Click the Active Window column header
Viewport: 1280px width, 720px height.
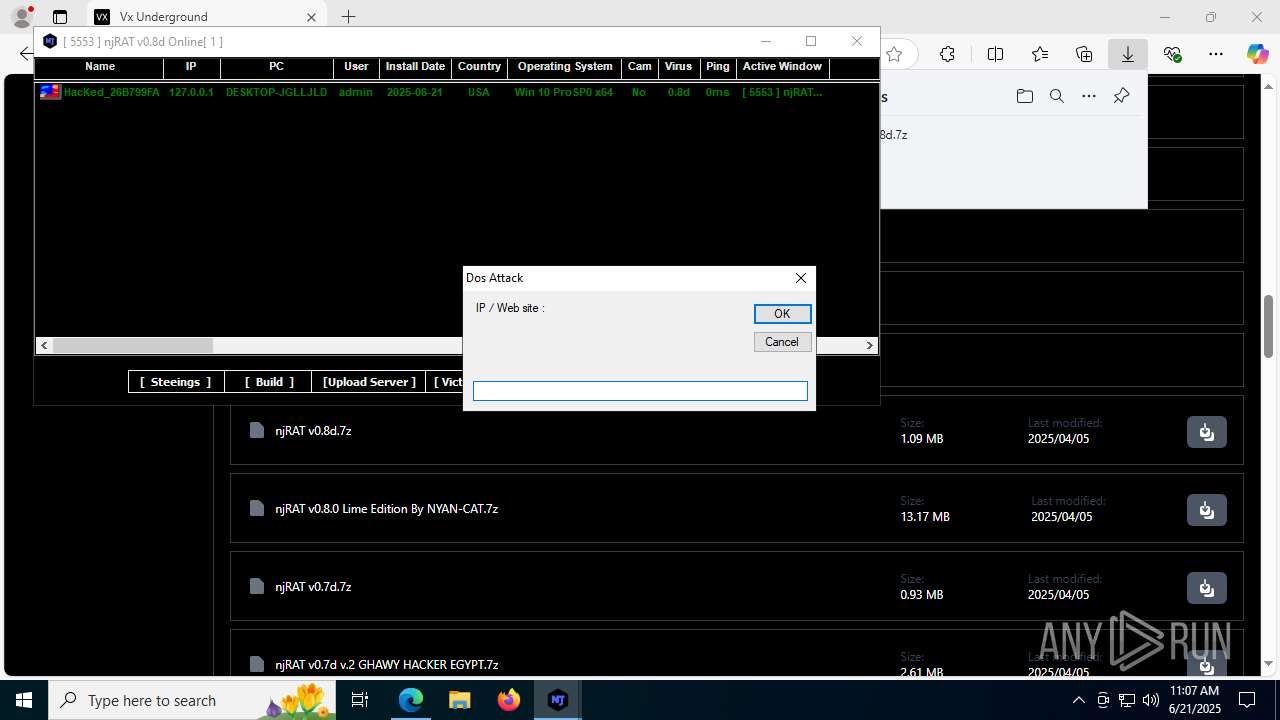pyautogui.click(x=782, y=67)
